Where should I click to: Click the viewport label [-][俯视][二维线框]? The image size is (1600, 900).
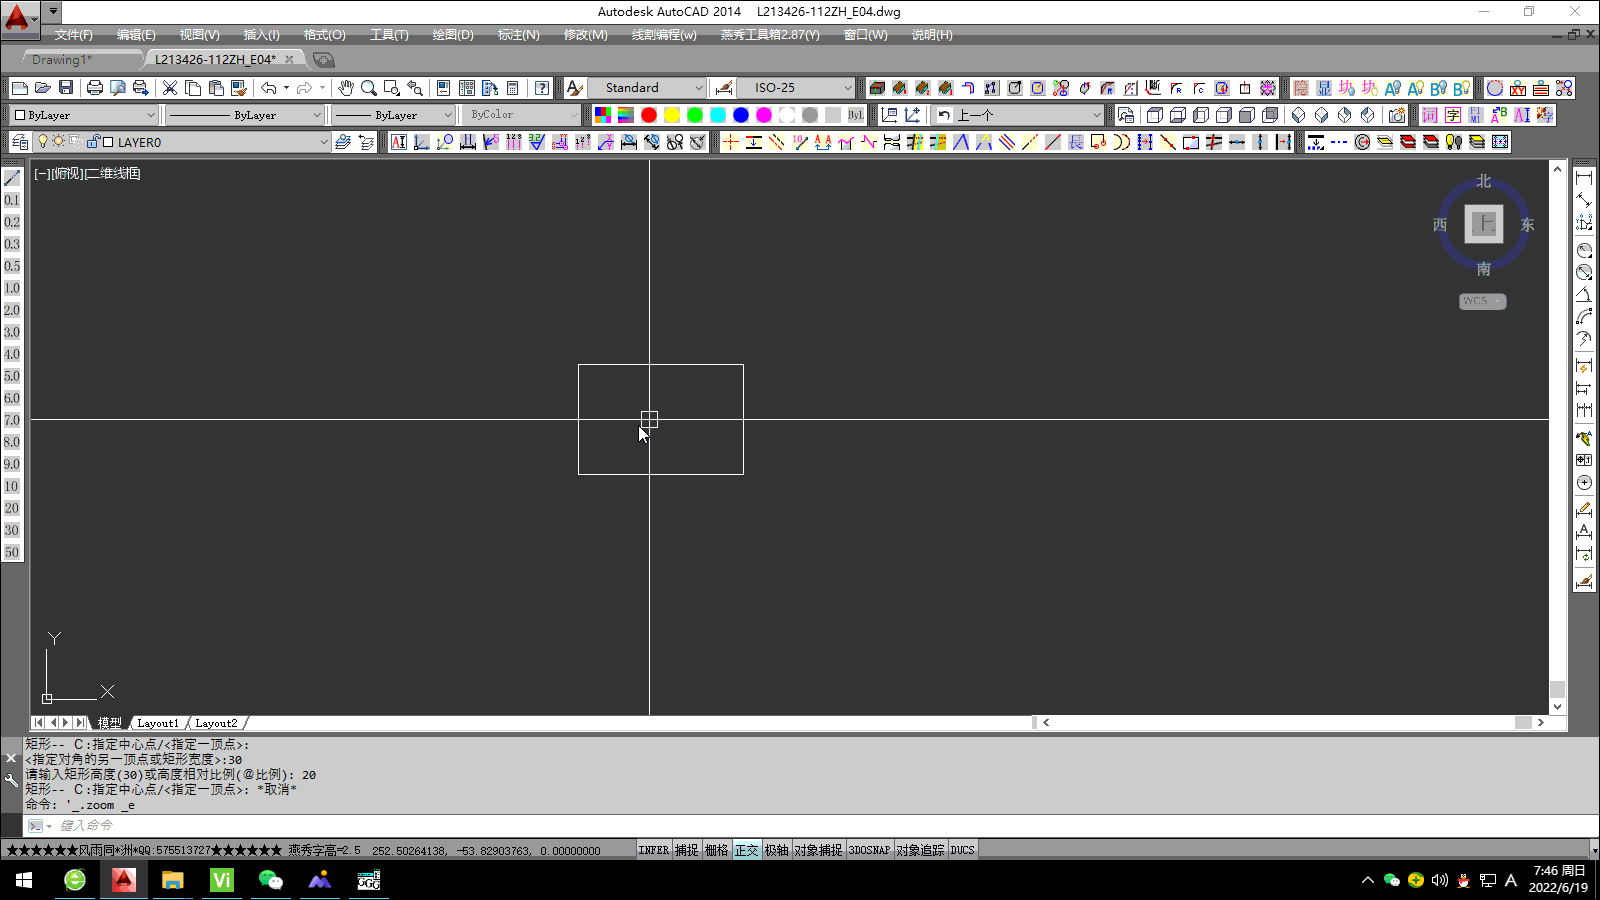pyautogui.click(x=87, y=173)
